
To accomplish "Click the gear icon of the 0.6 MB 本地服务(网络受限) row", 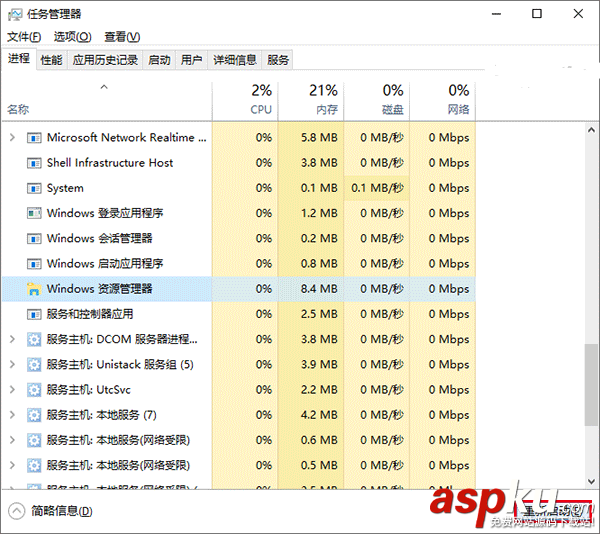I will (34, 440).
